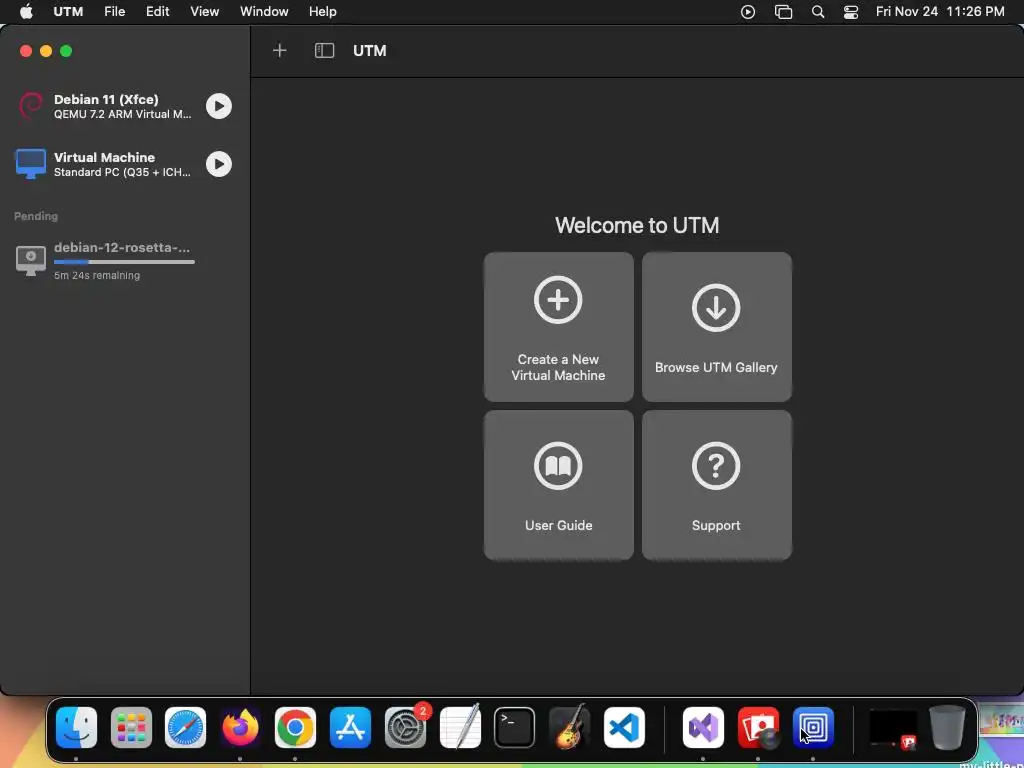Screen dimensions: 1024x768
Task: Click the UTM icon in the Dock
Action: pos(813,727)
